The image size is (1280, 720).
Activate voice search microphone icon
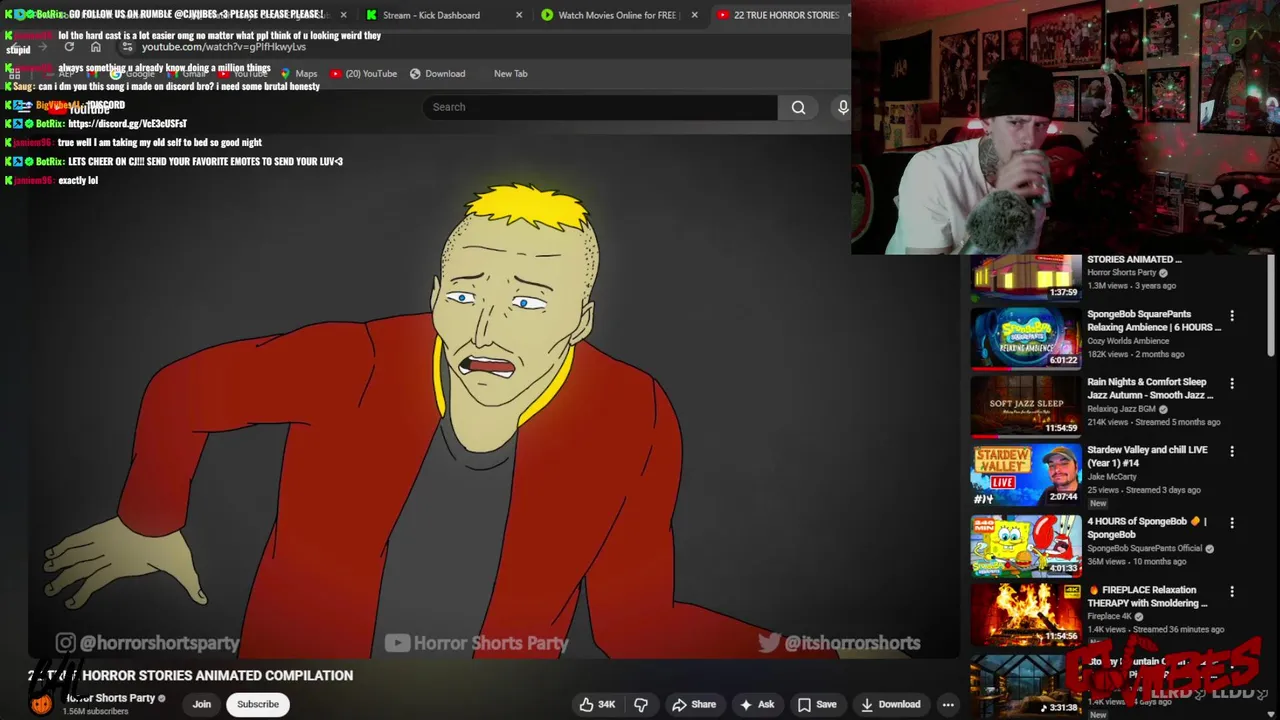pyautogui.click(x=843, y=107)
